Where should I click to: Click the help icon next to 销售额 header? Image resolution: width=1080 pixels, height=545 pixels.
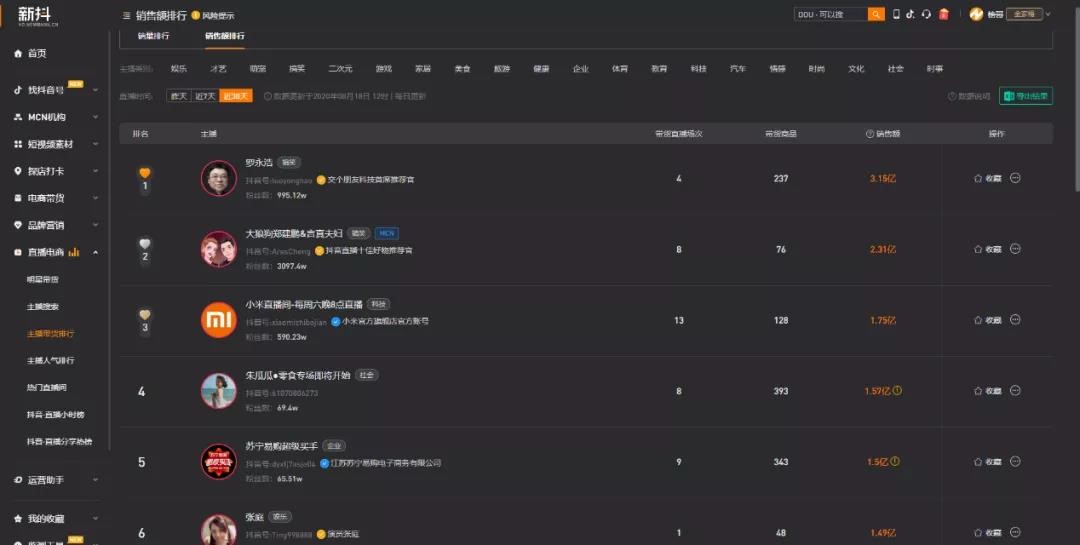870,134
